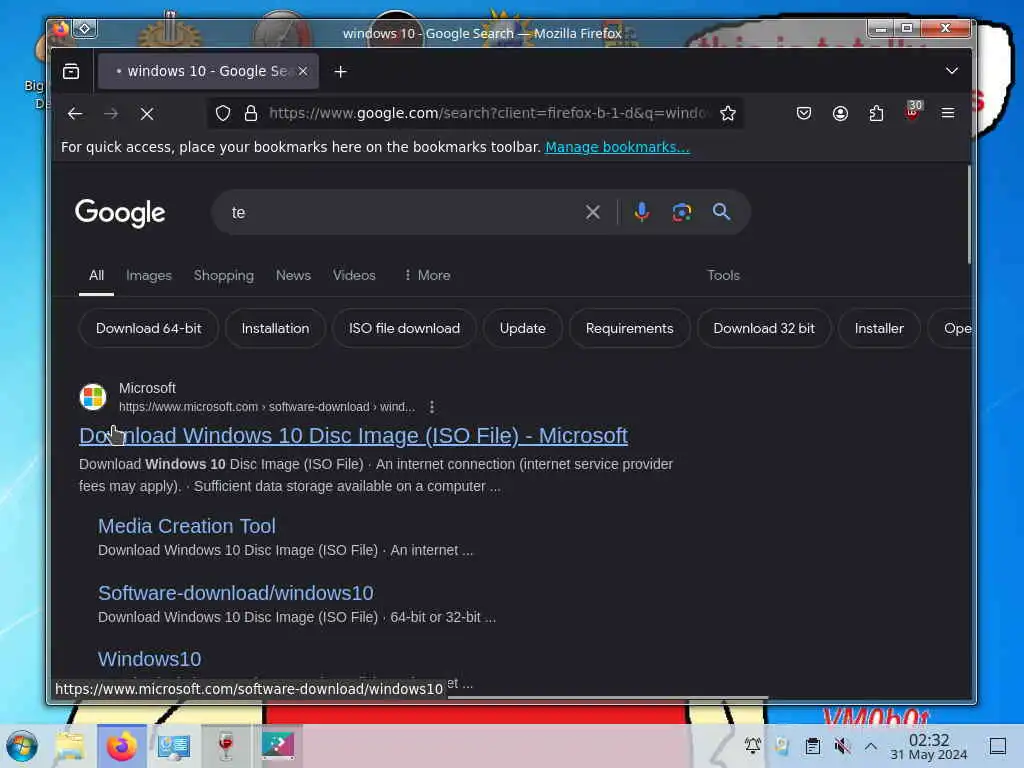This screenshot has width=1024, height=768.
Task: Clear the Google search box text
Action: click(593, 212)
